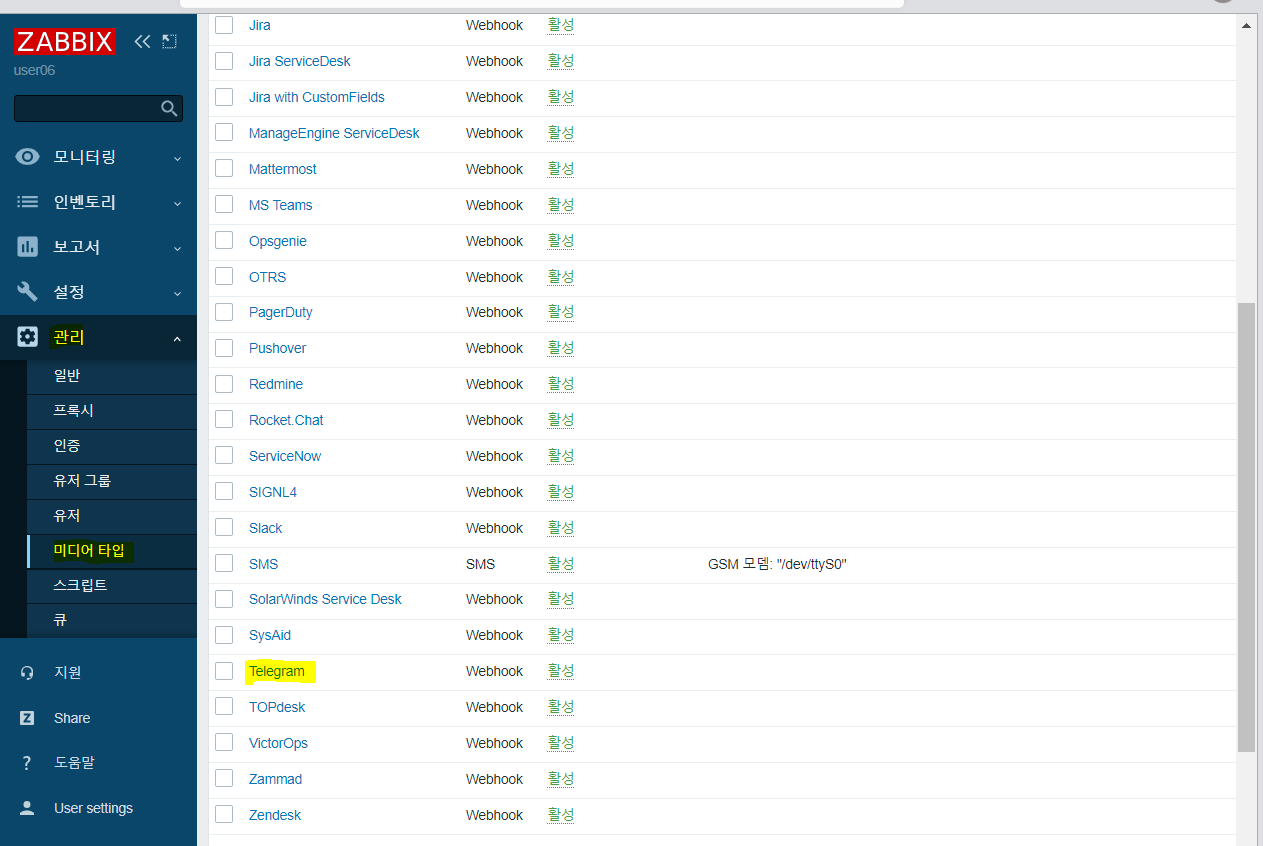Expand the 보고서 menu chevron
Screen dimensions: 1263x846
tap(177, 248)
